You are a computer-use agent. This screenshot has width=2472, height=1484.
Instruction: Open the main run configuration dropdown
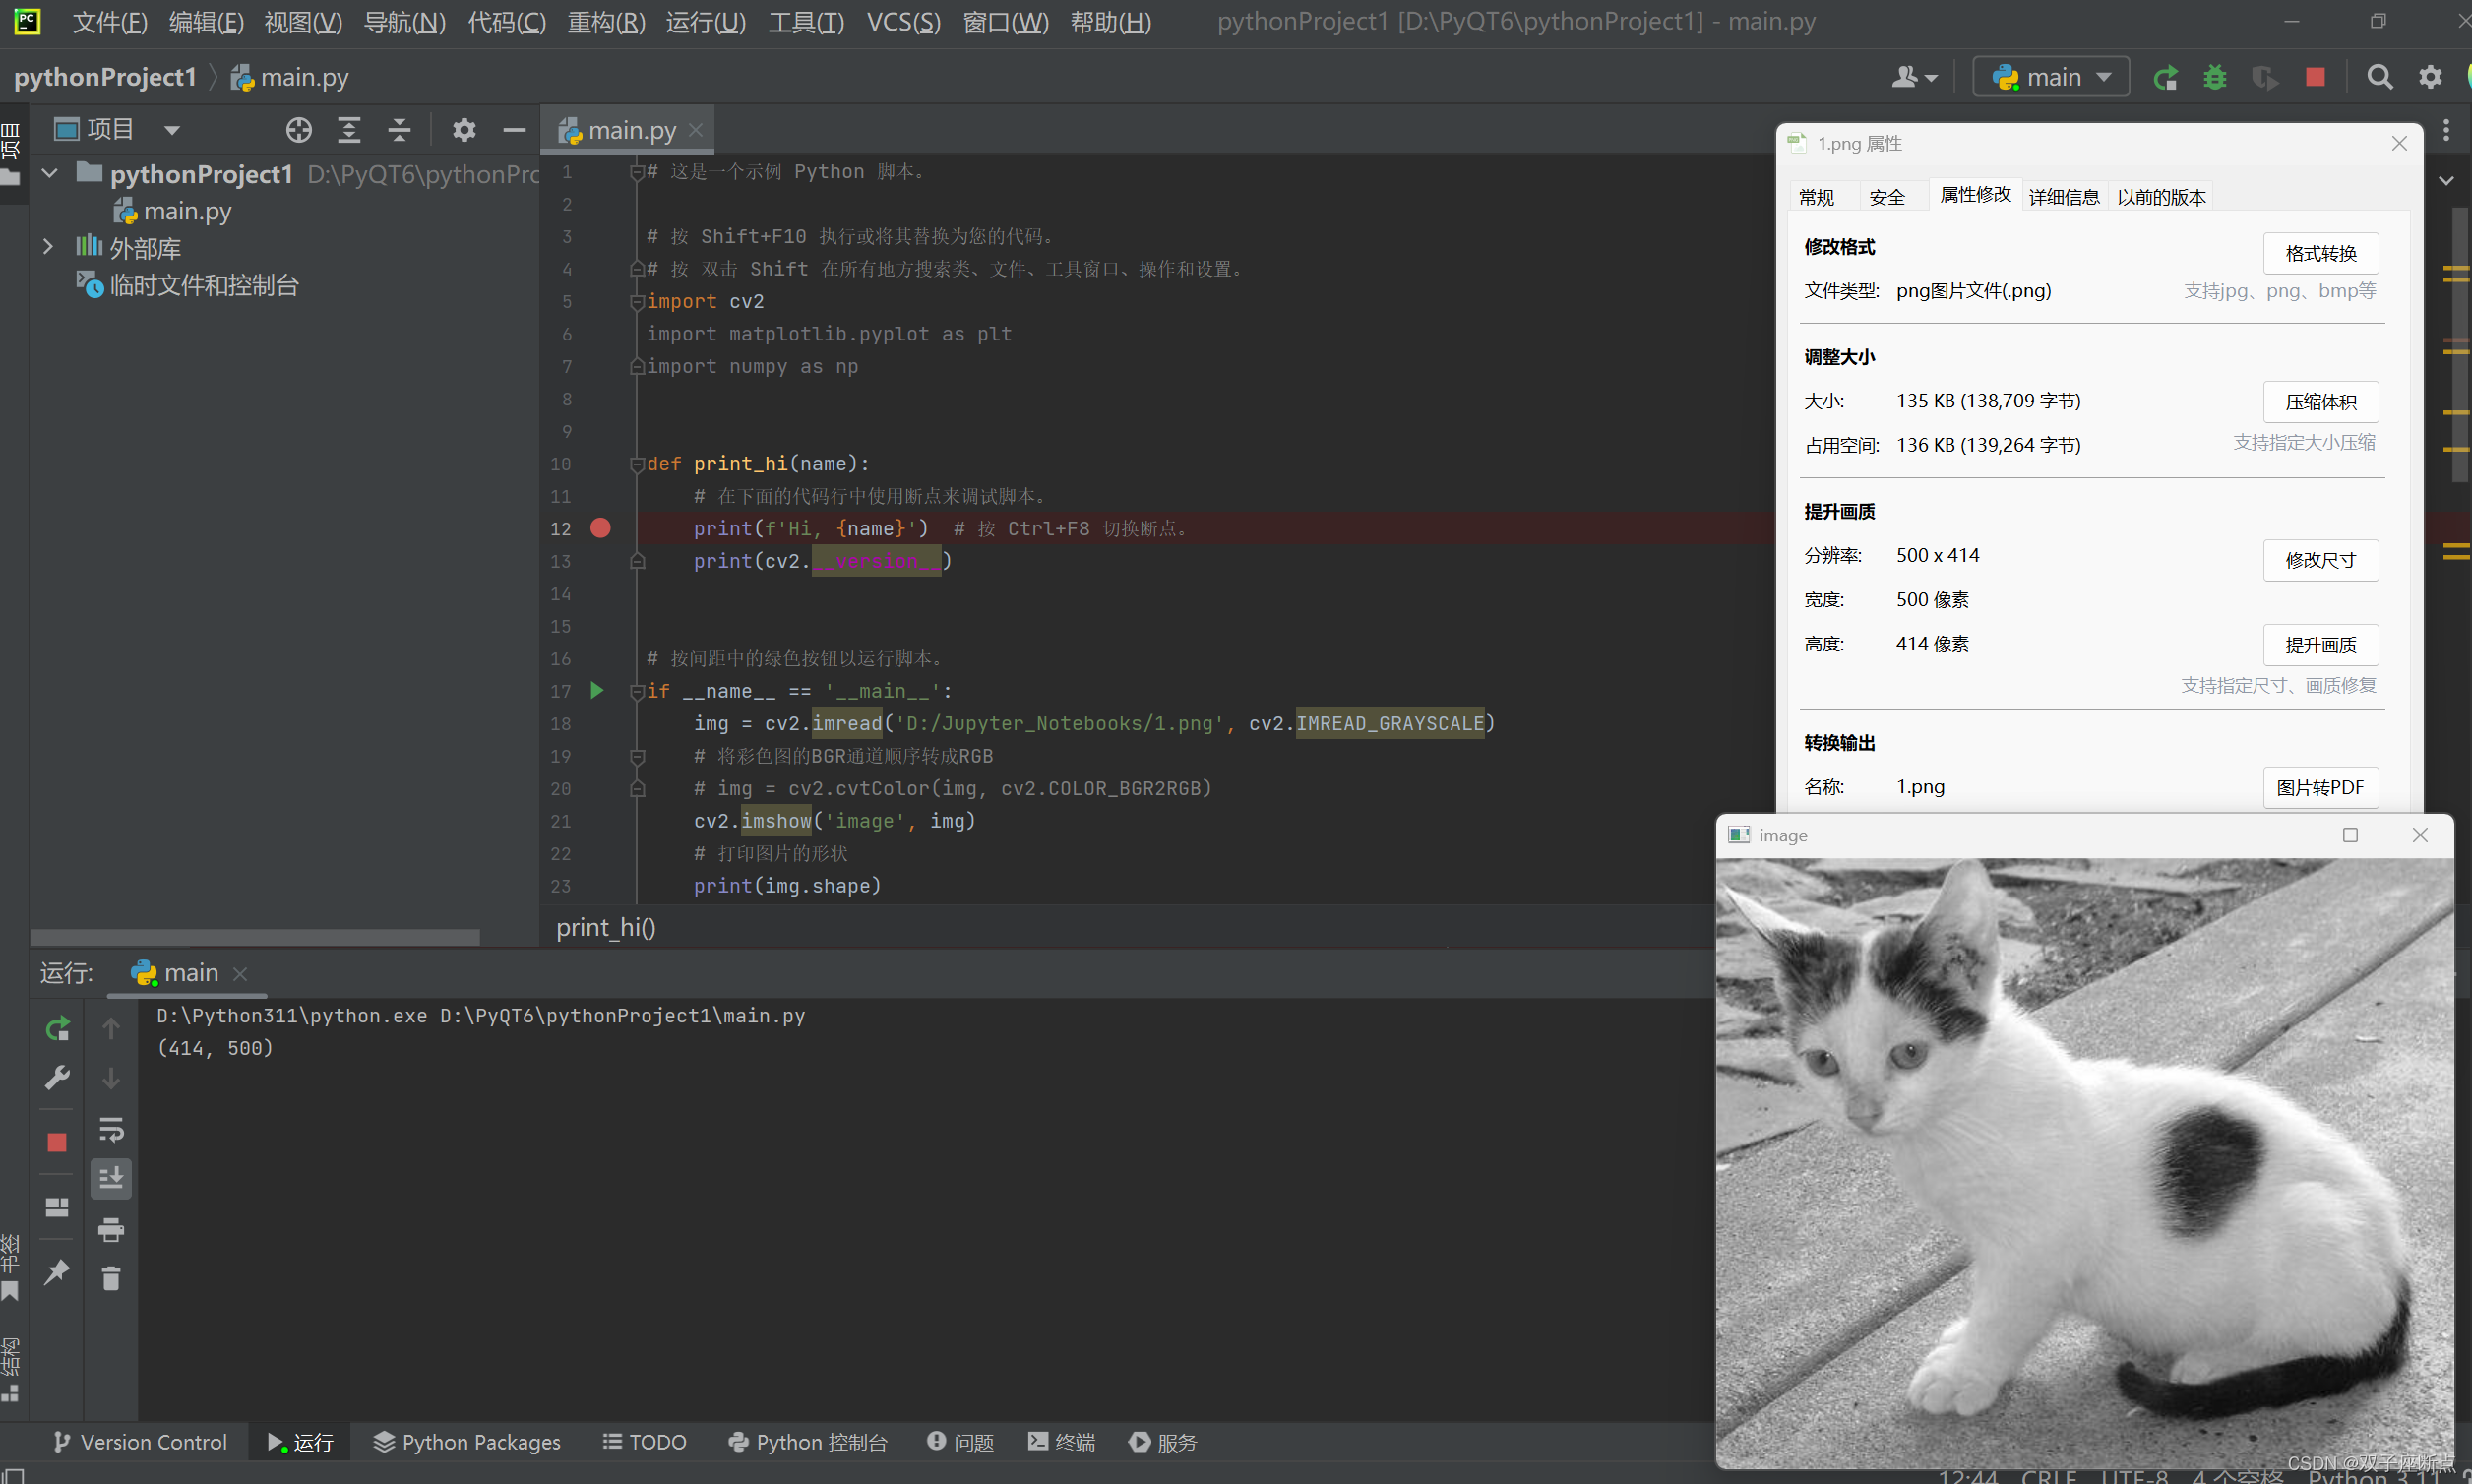(x=2050, y=76)
